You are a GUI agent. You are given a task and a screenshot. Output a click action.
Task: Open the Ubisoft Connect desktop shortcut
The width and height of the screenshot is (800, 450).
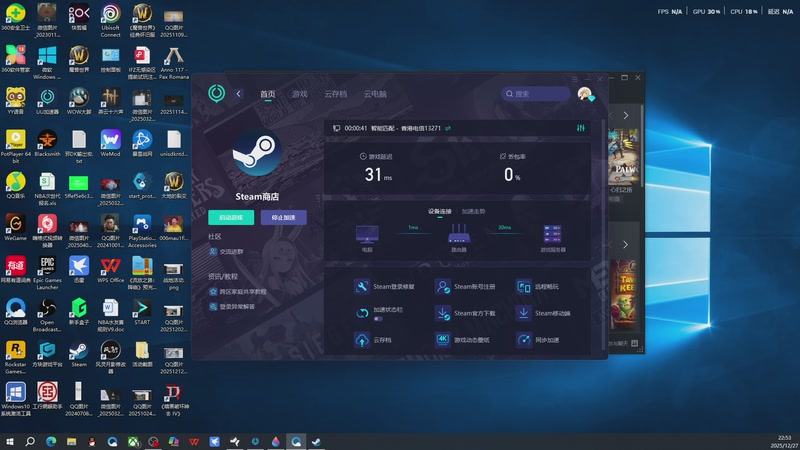tap(110, 20)
